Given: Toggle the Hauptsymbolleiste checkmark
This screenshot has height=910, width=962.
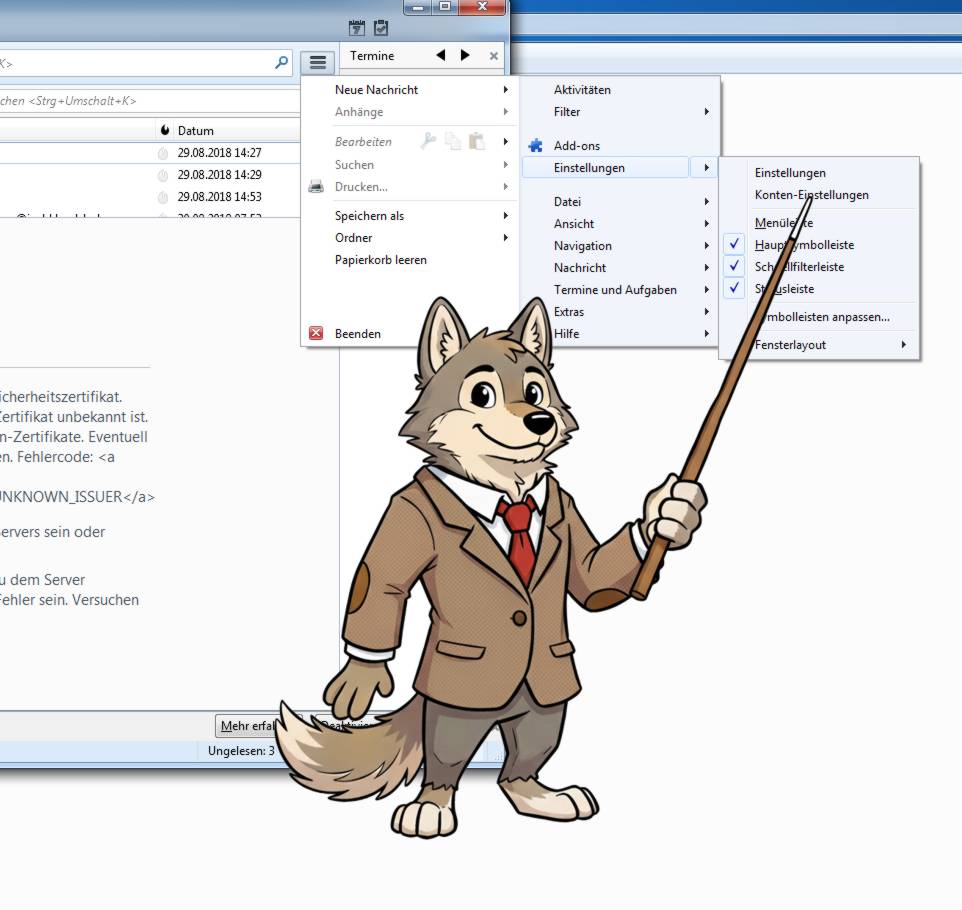Looking at the screenshot, I should [x=735, y=245].
